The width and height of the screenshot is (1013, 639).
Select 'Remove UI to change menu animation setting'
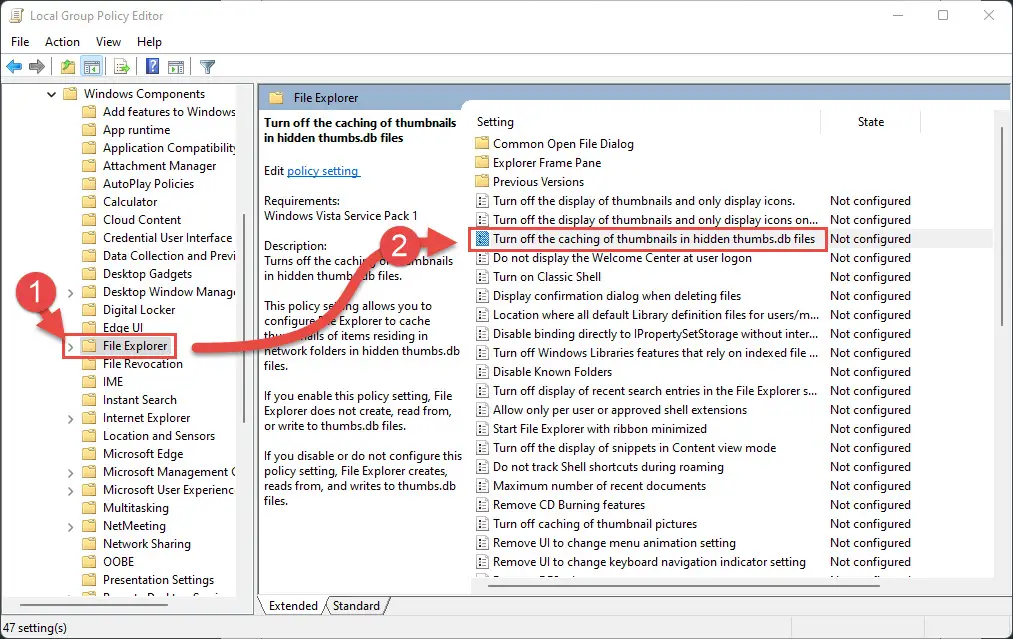coord(614,543)
